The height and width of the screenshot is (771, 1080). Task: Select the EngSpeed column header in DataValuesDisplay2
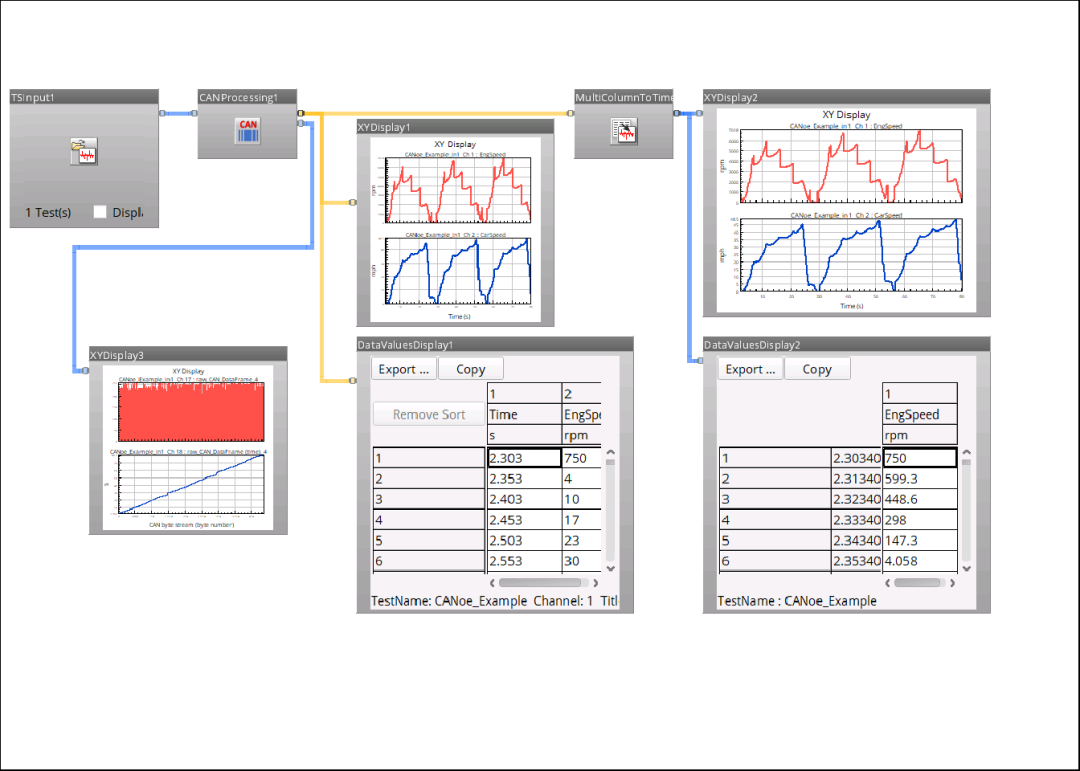pos(920,414)
